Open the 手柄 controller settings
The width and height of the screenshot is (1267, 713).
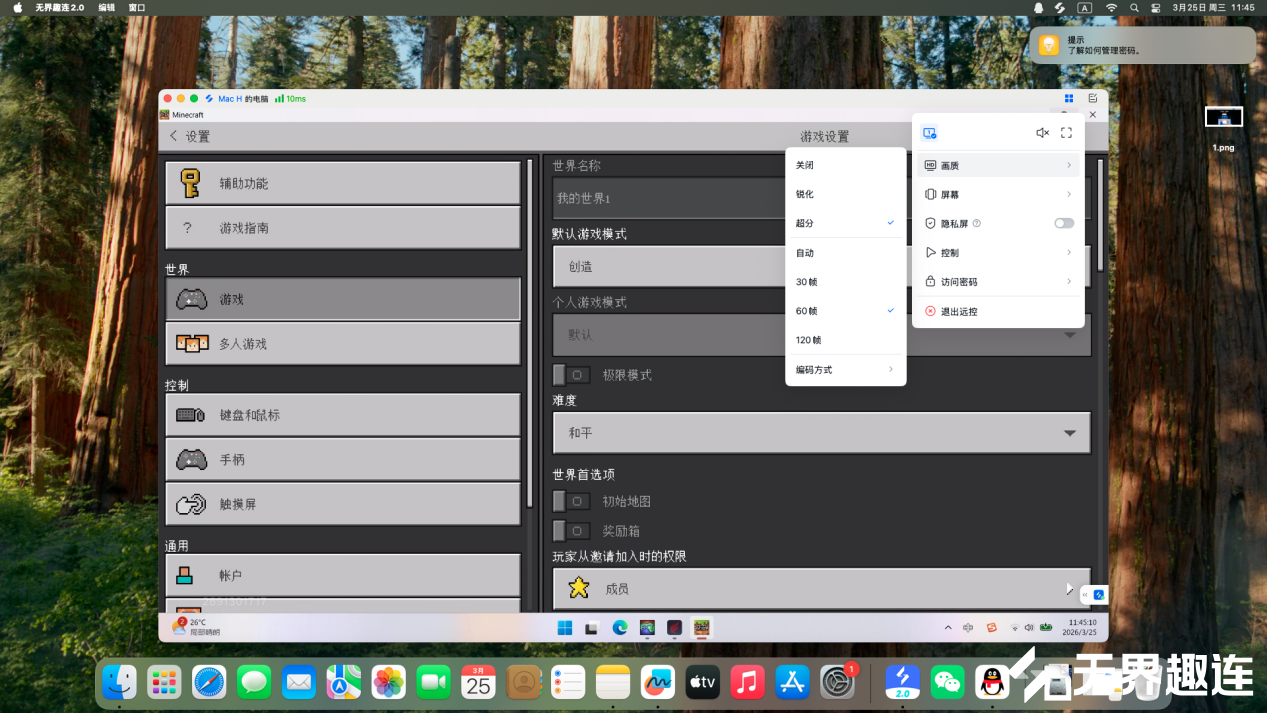point(343,460)
